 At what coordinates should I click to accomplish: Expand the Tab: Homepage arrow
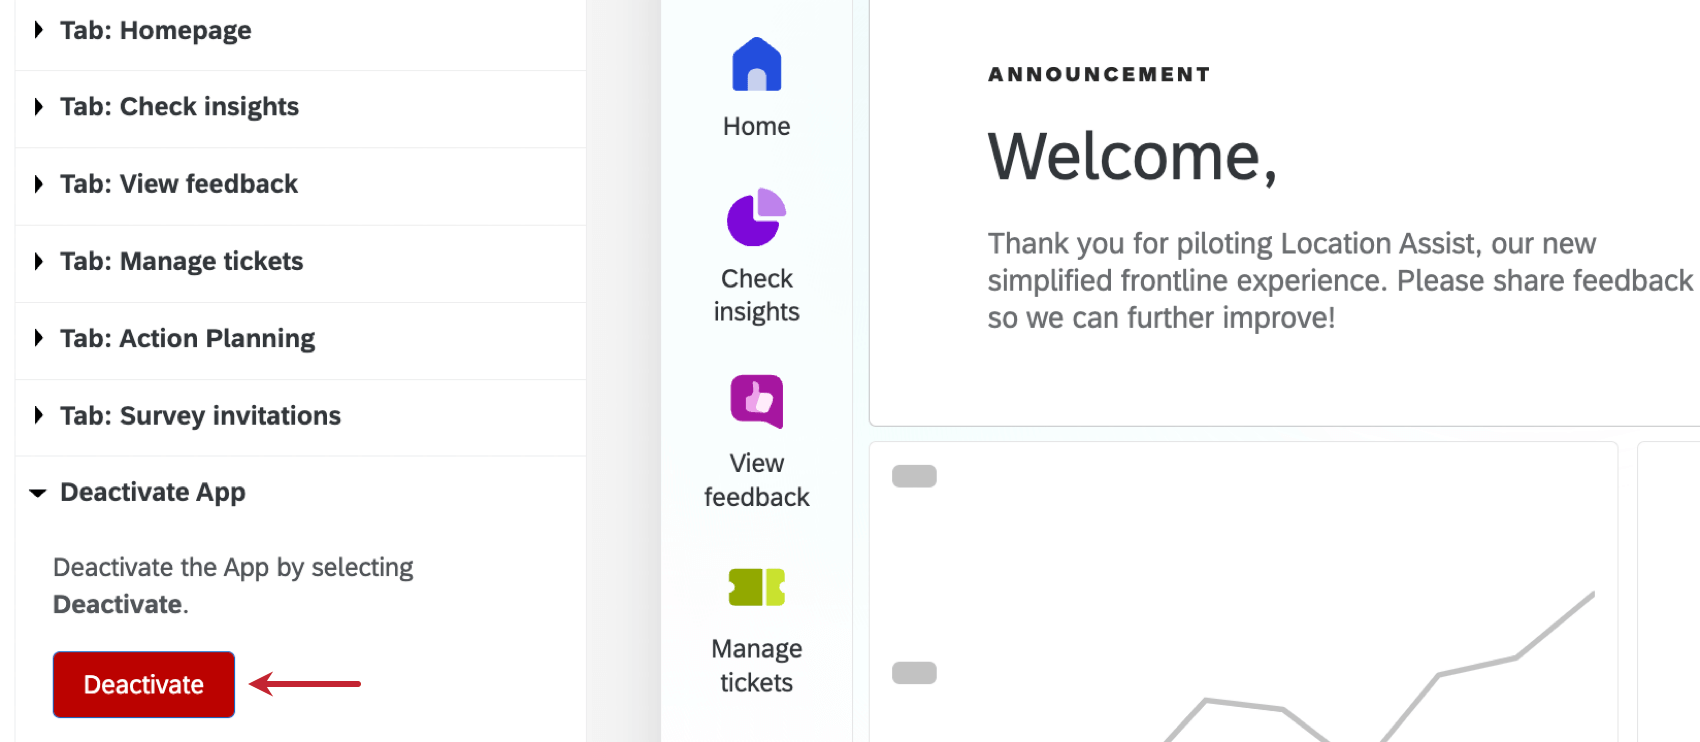pyautogui.click(x=38, y=30)
